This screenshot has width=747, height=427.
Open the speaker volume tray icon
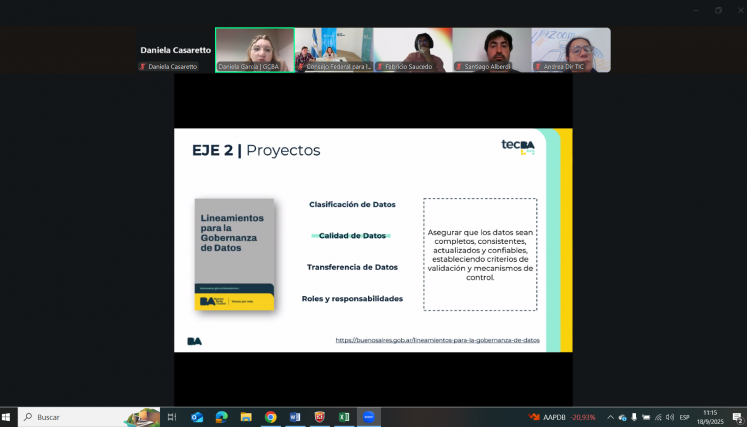(670, 417)
